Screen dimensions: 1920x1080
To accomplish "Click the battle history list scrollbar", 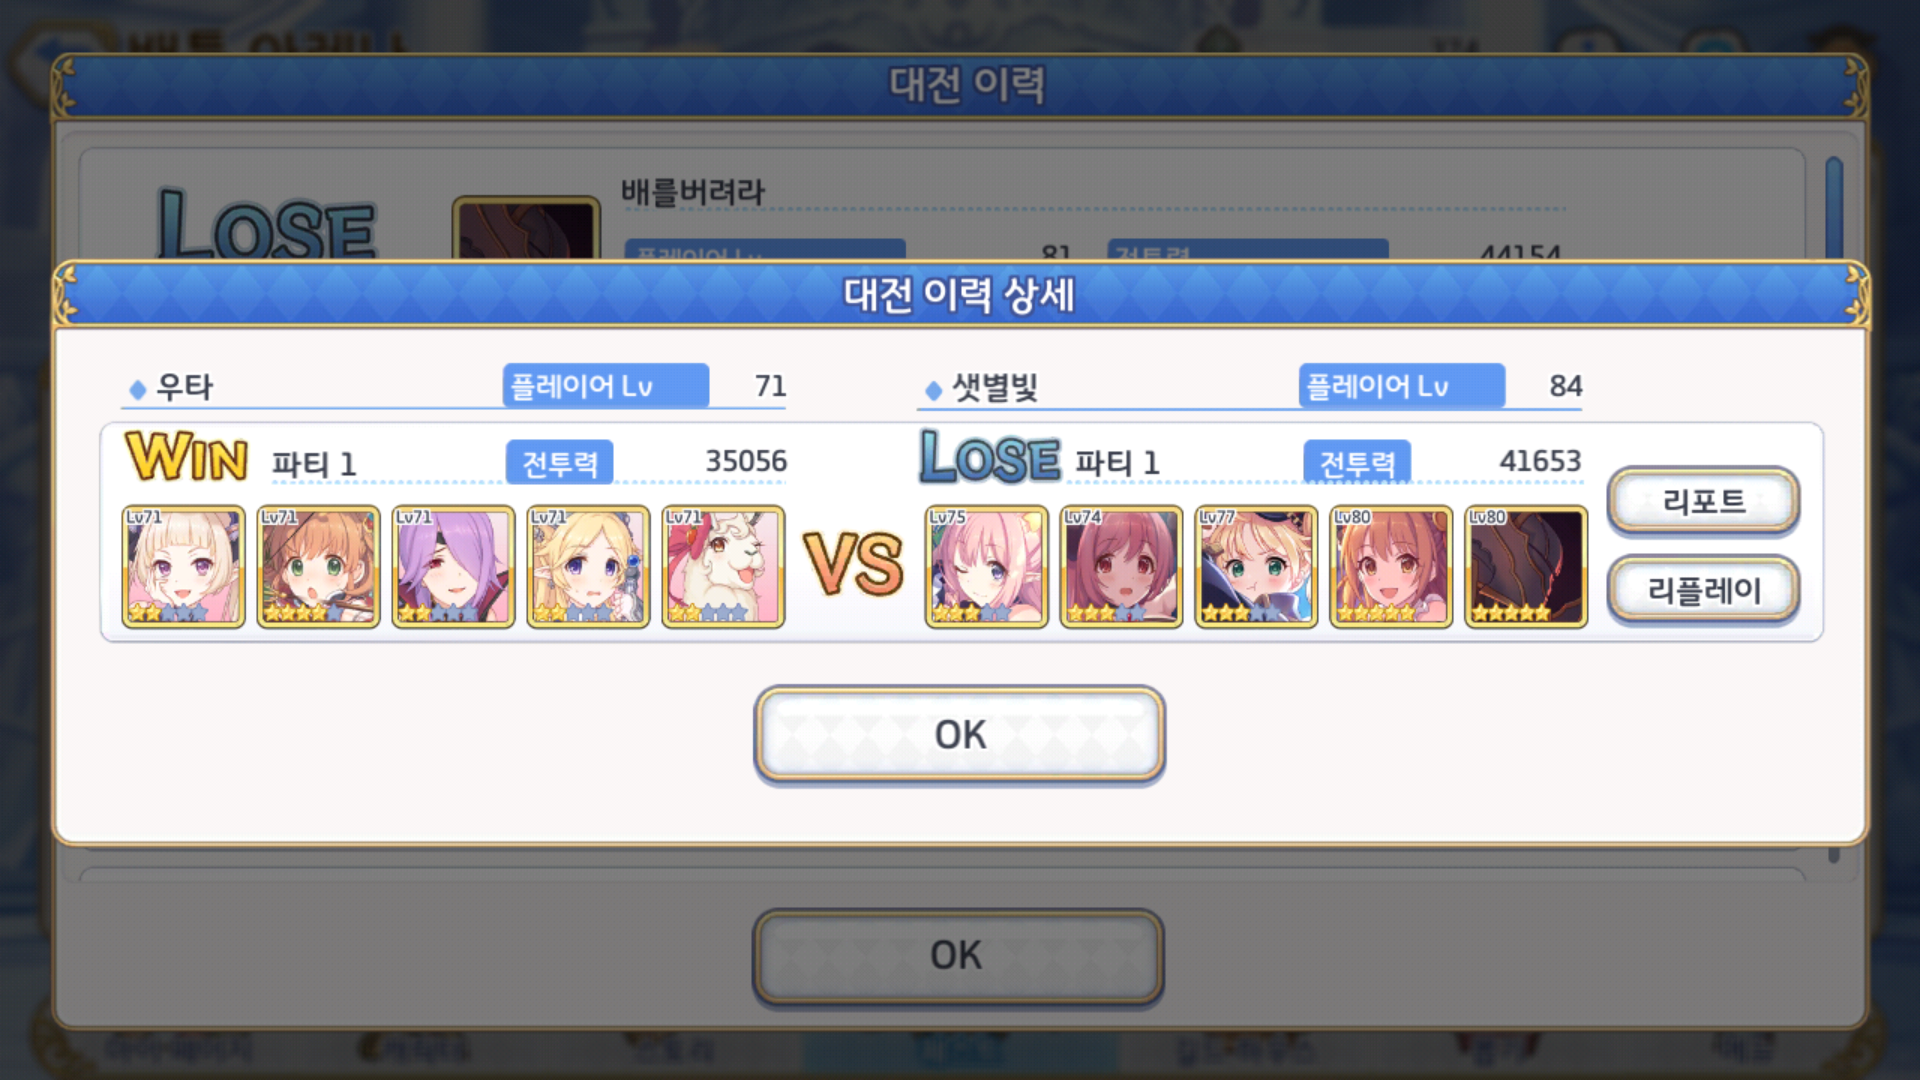I will (x=1834, y=208).
